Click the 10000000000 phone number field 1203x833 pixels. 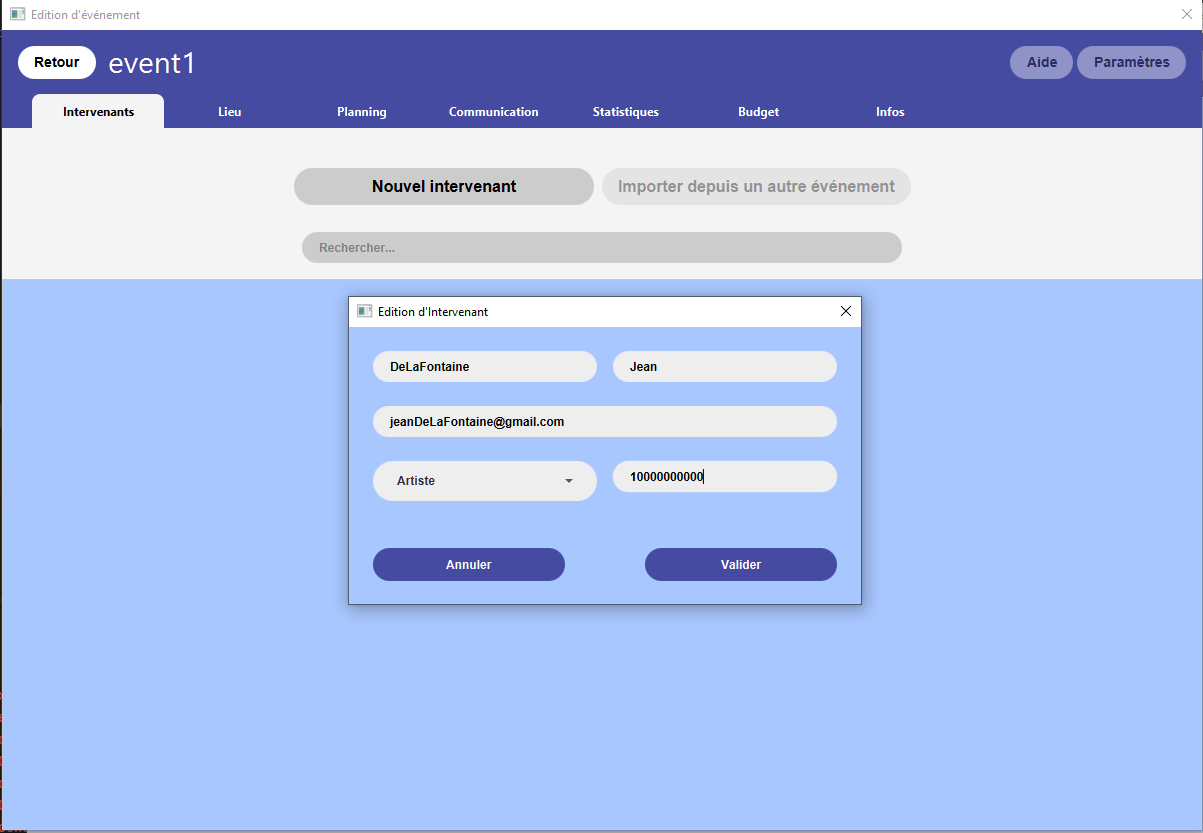[725, 476]
